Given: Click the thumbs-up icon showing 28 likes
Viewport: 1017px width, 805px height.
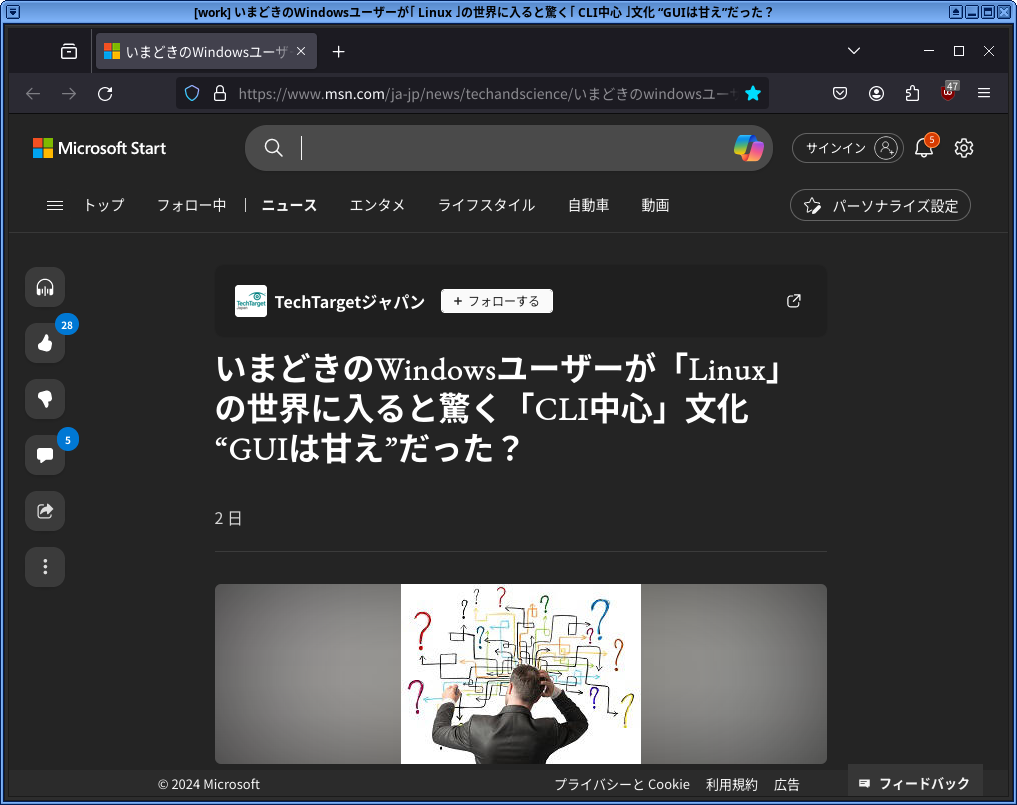Looking at the screenshot, I should pyautogui.click(x=44, y=342).
